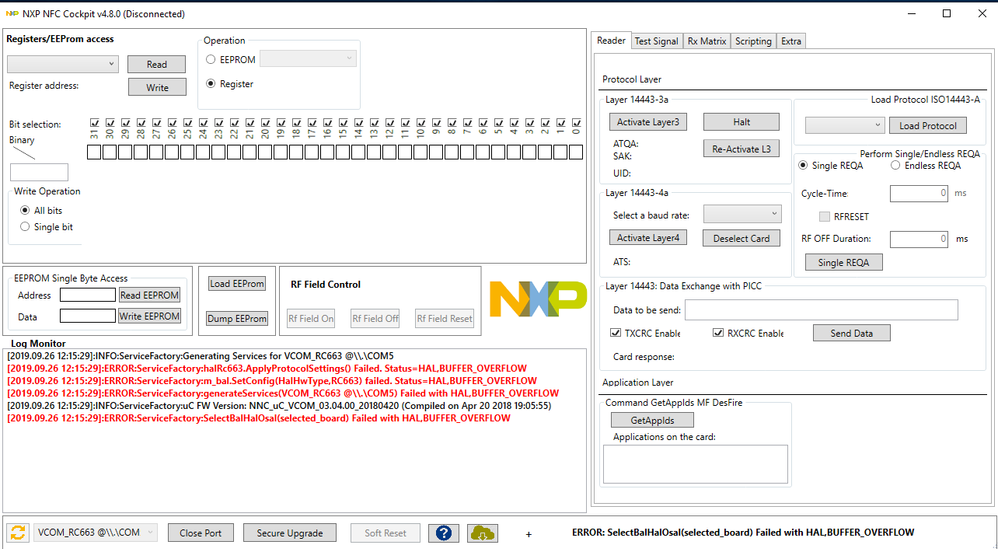Click the Secure Upgrade button
Image resolution: width=998 pixels, height=549 pixels.
coord(290,533)
